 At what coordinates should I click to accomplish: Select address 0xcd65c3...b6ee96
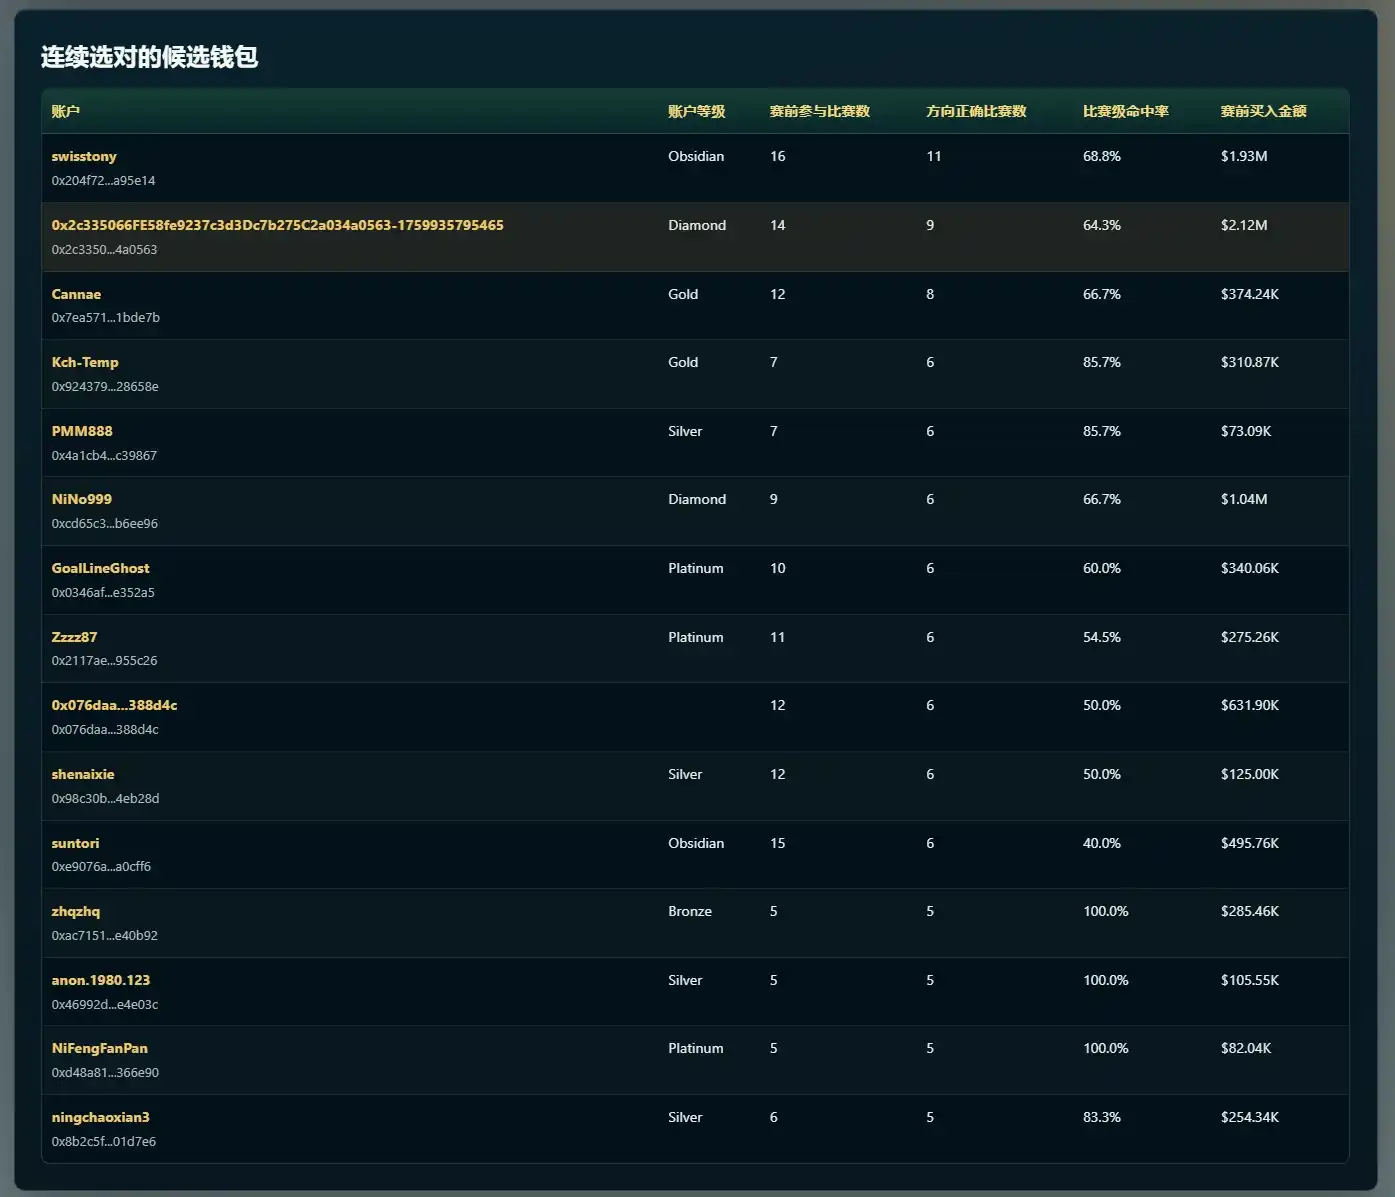tap(104, 524)
